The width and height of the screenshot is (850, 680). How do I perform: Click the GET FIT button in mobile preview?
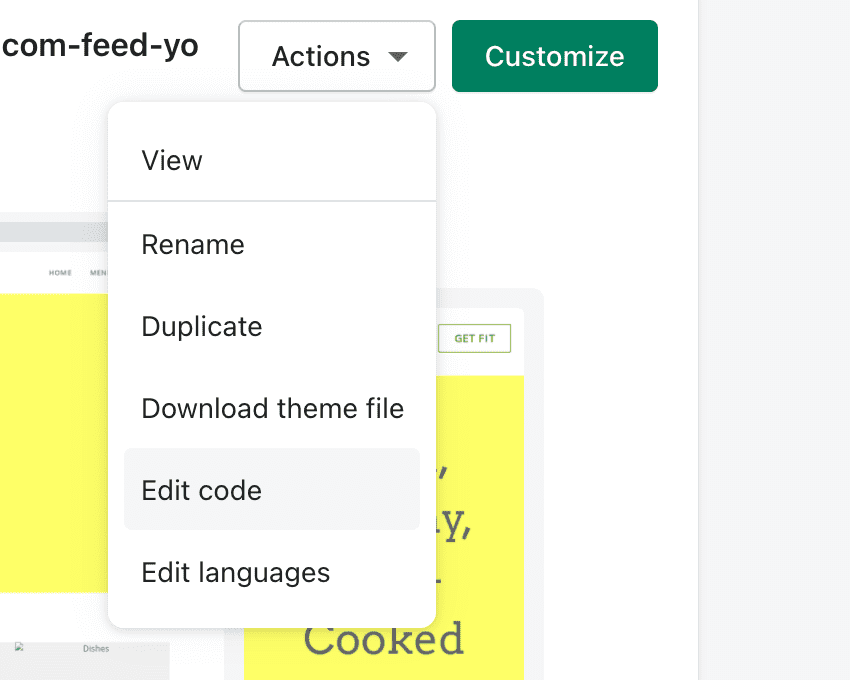474,338
